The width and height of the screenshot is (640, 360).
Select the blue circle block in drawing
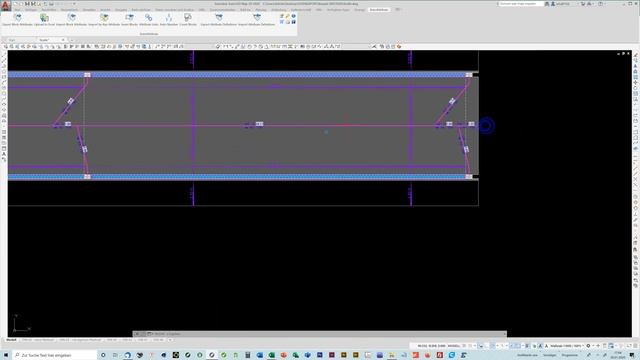pos(486,126)
